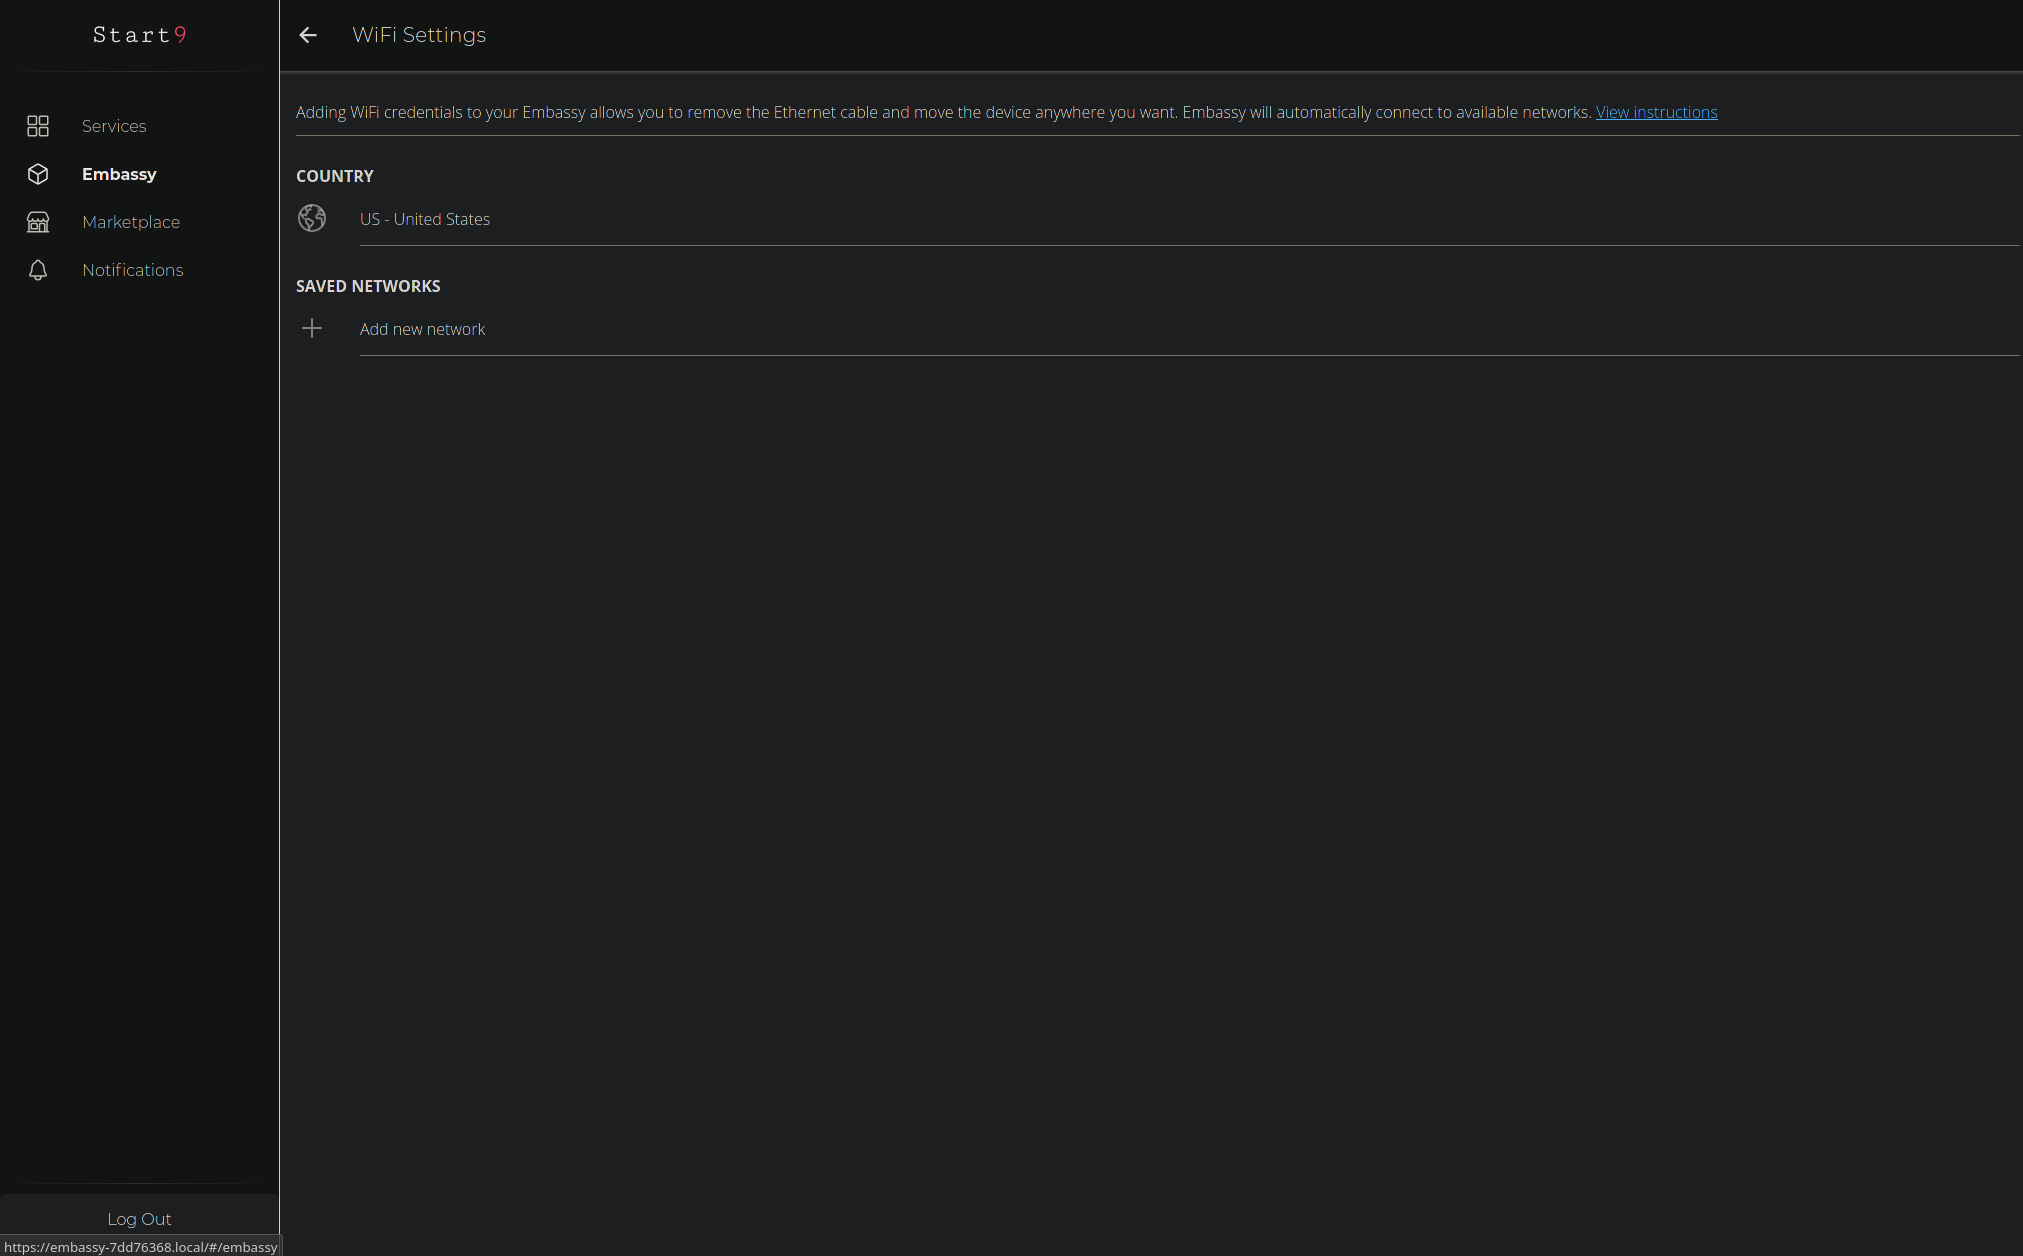2023x1256 pixels.
Task: Open Services via the grid icon
Action: tap(38, 126)
